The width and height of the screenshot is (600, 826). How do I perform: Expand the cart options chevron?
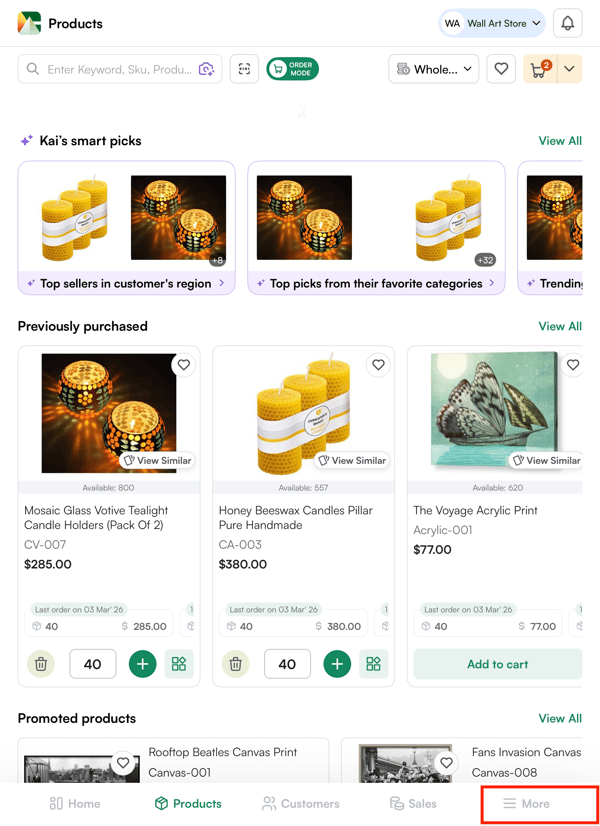pos(569,69)
